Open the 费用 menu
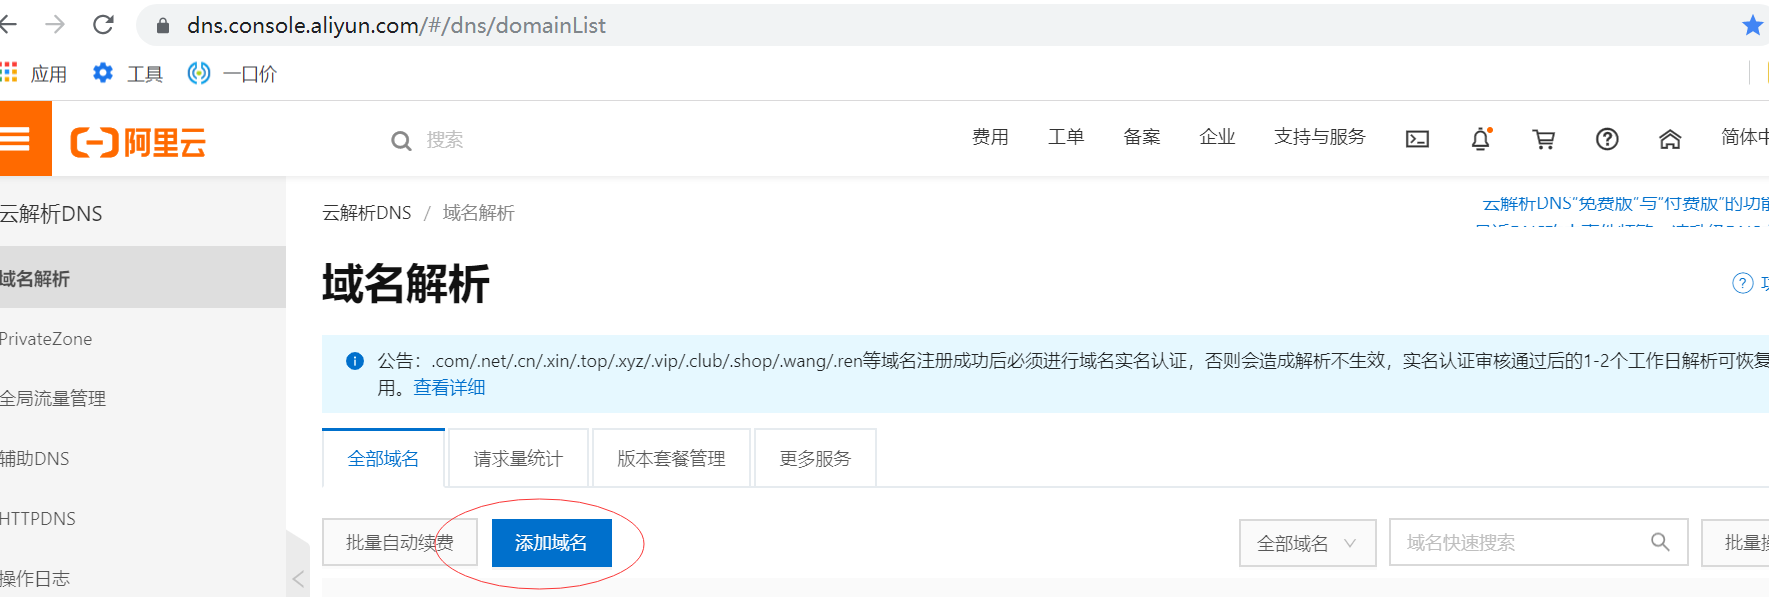This screenshot has height=597, width=1769. (x=990, y=137)
